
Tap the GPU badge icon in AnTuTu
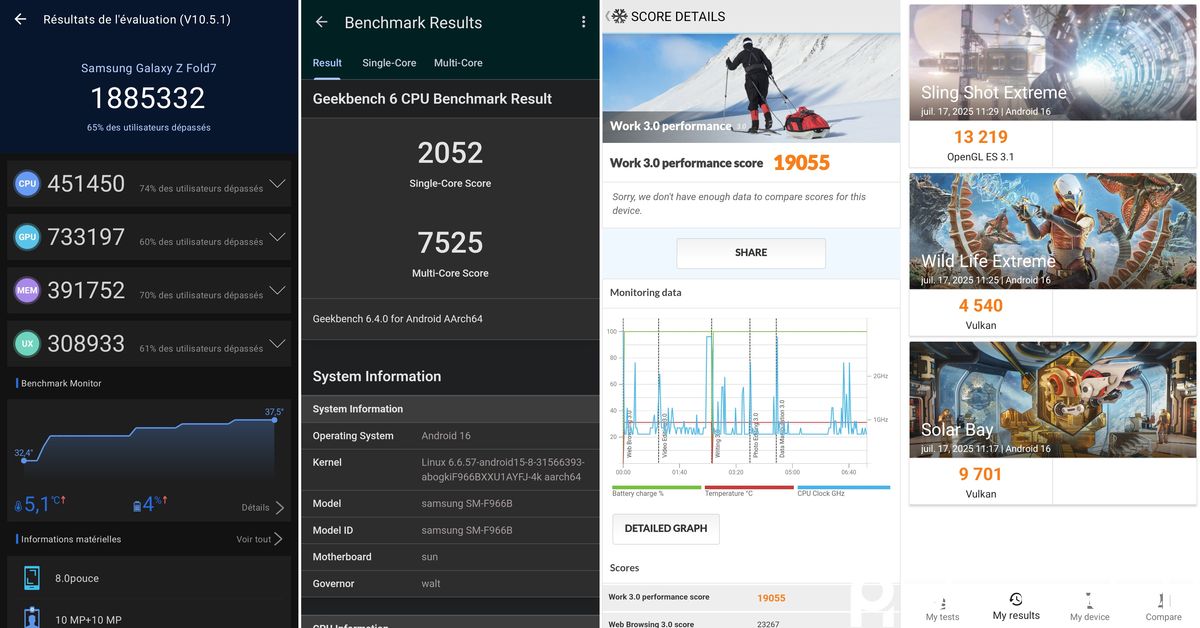tap(27, 237)
